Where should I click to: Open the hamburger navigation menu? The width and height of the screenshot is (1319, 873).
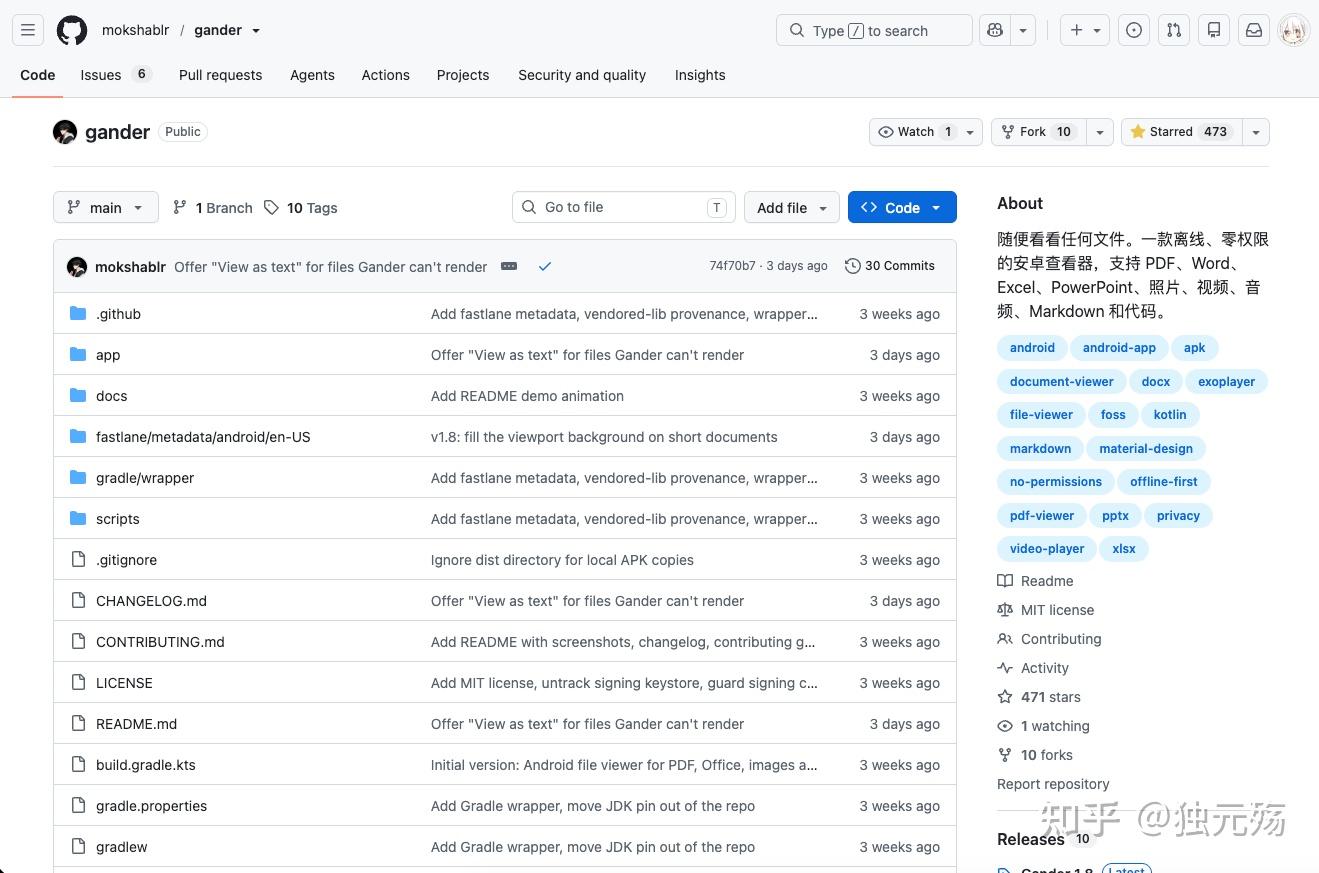click(x=28, y=30)
